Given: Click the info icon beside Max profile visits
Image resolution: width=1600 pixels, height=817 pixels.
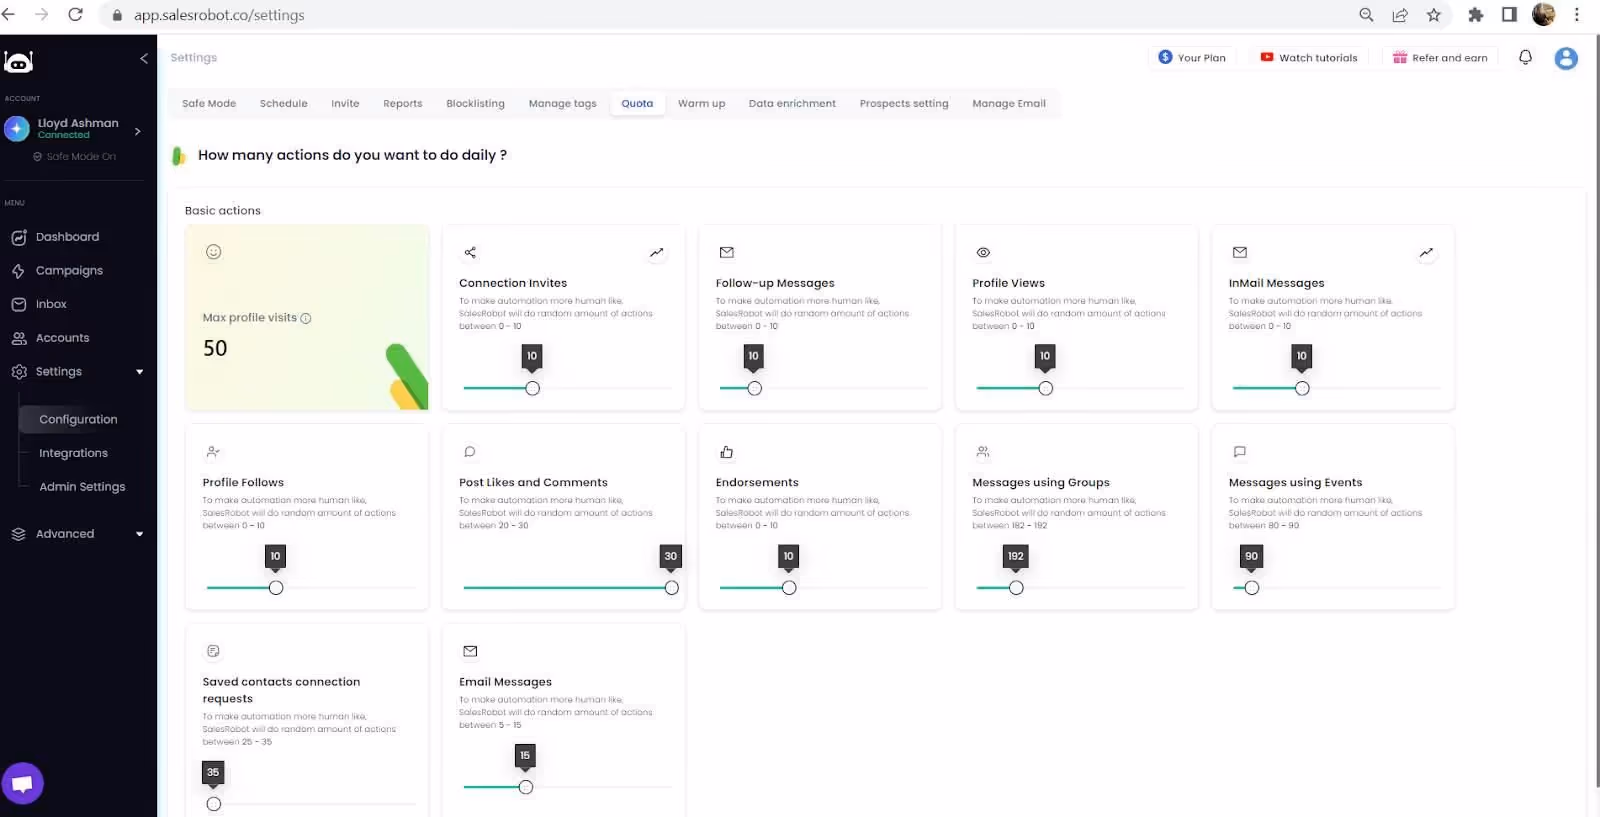Looking at the screenshot, I should 306,318.
